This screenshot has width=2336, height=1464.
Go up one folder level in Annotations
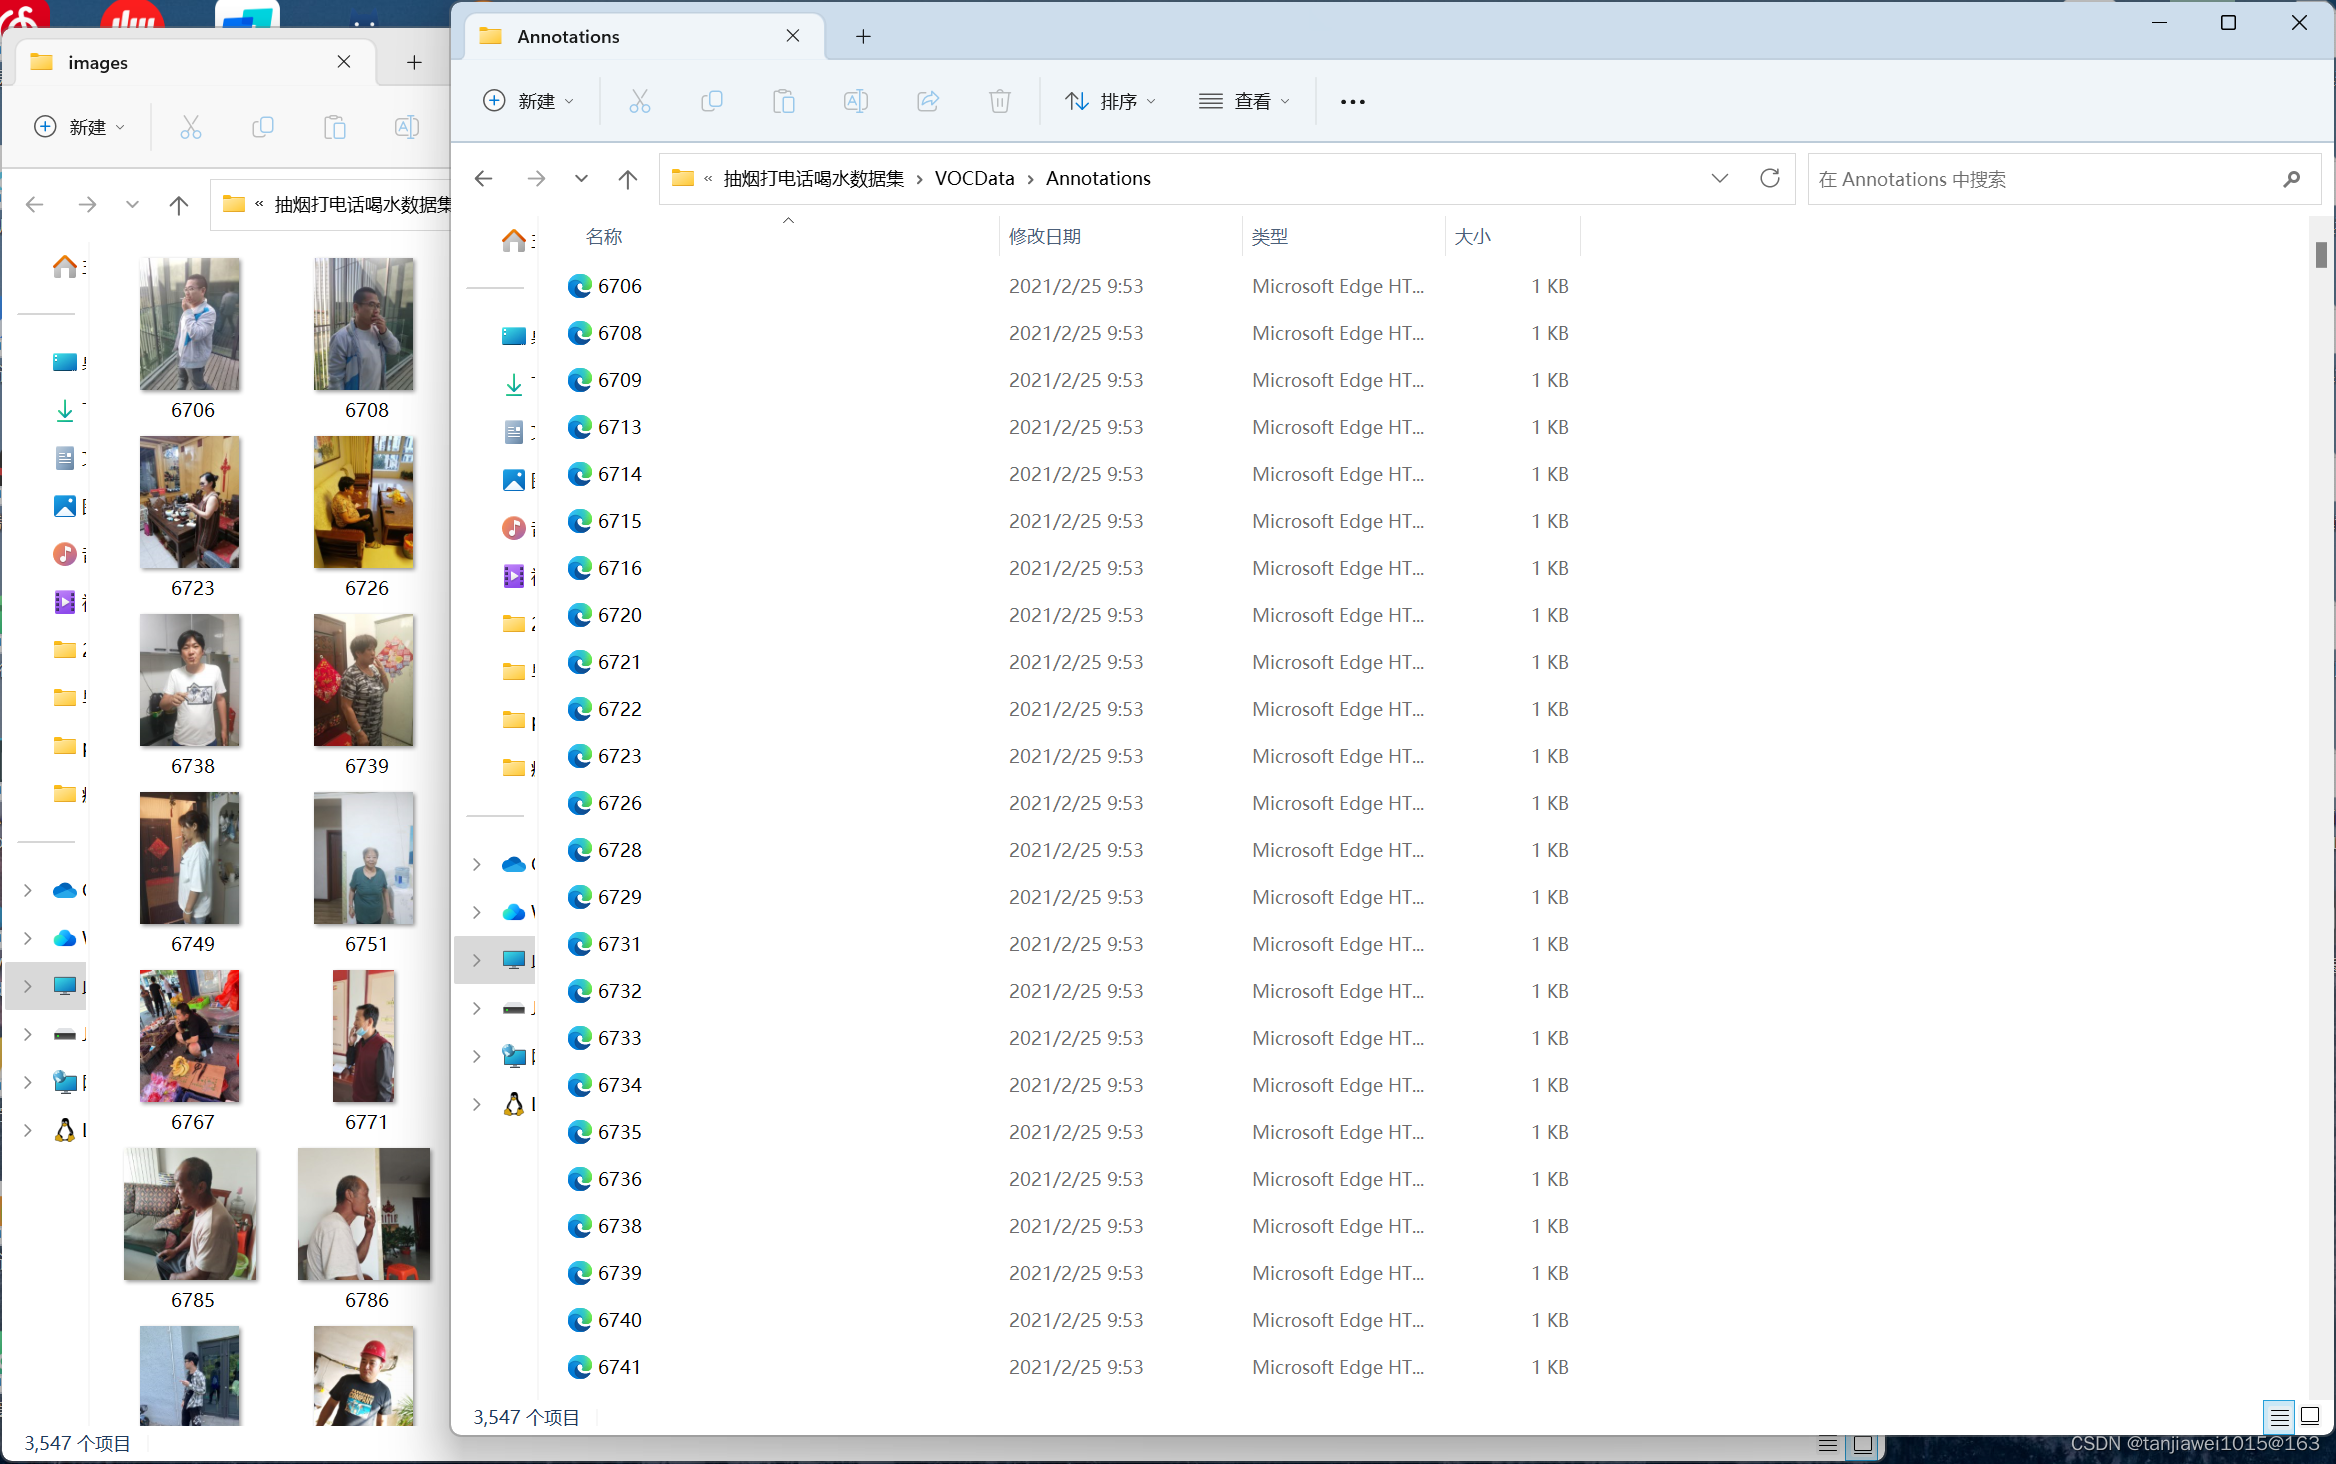tap(627, 178)
